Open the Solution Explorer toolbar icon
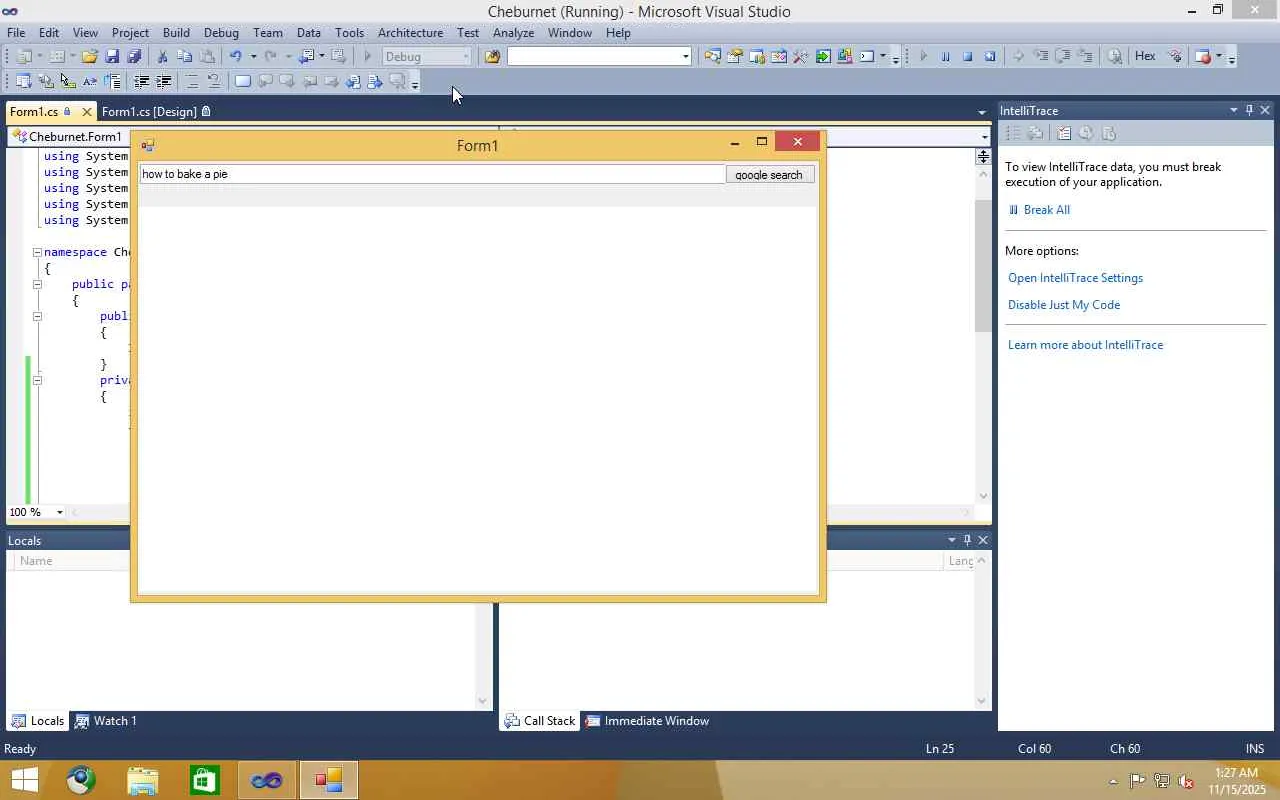Screen dimensions: 1280x800 (713, 57)
